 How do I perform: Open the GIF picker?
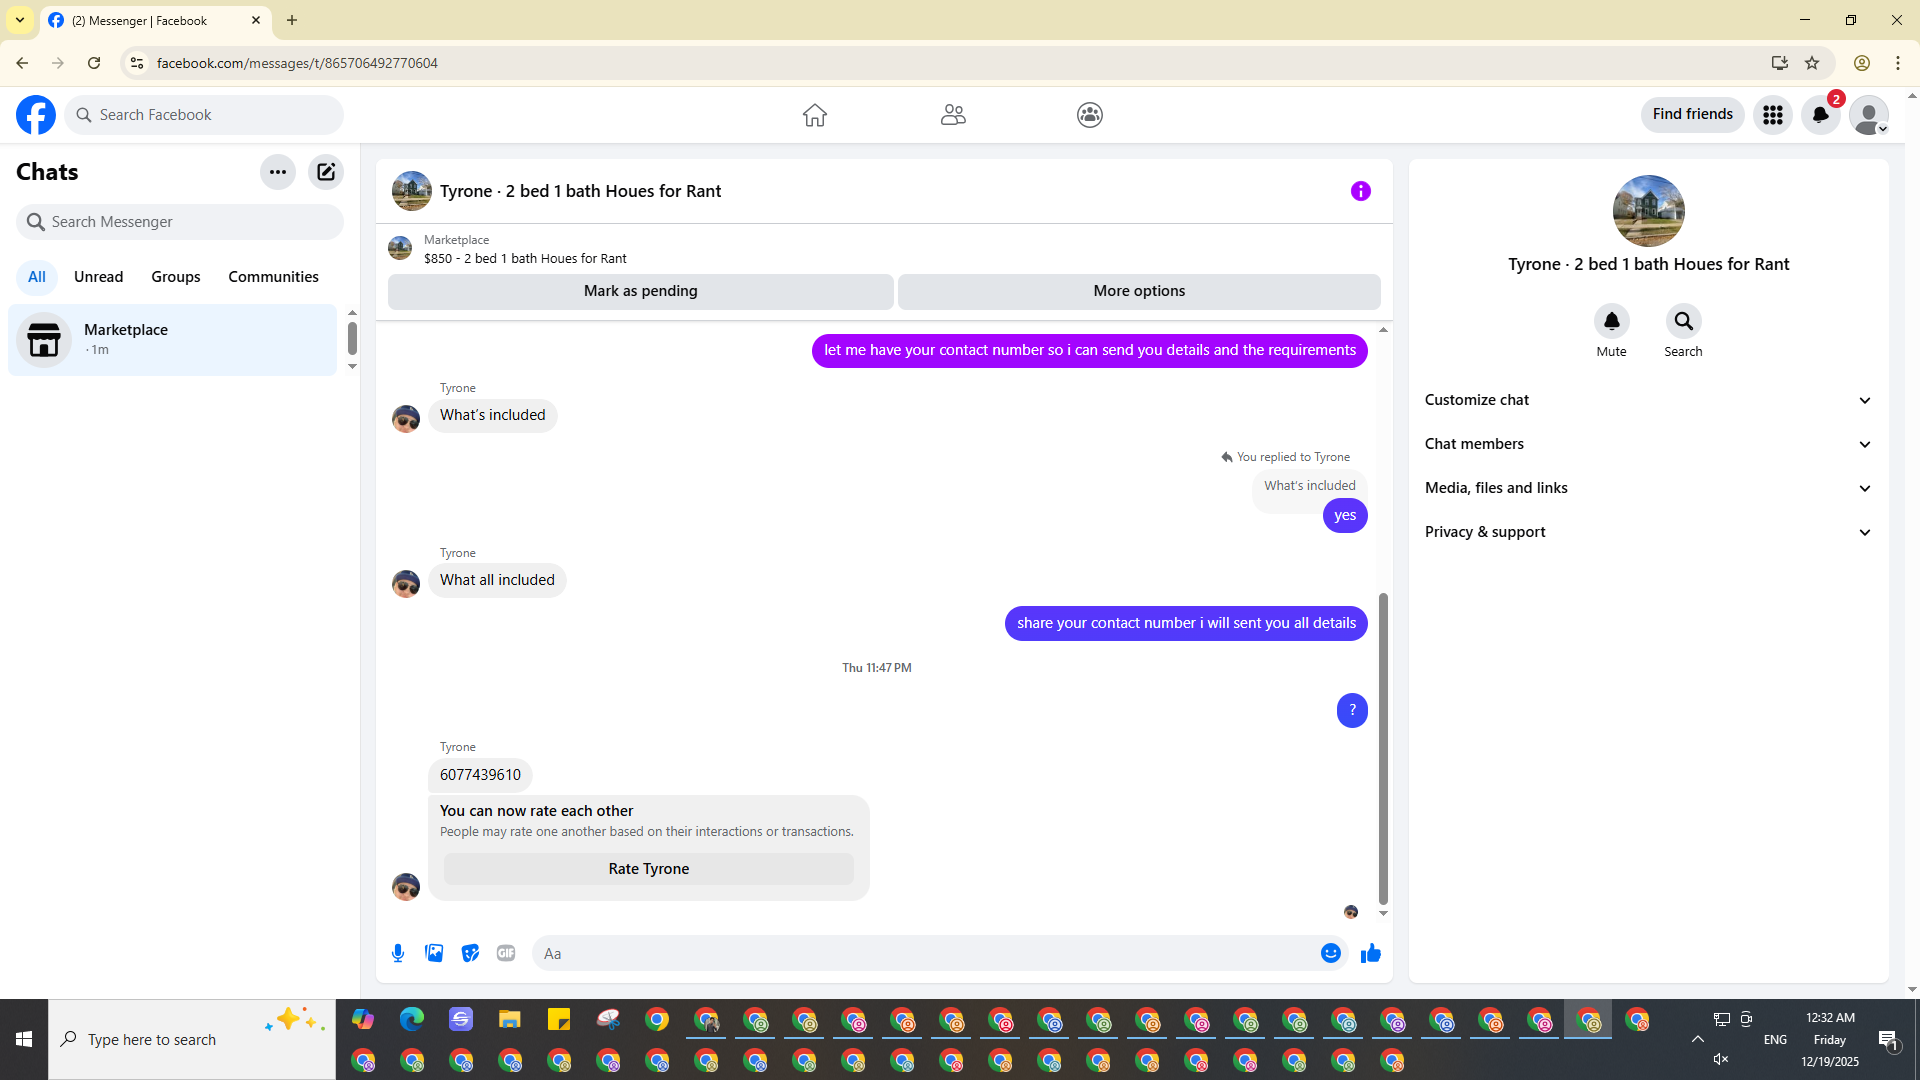point(506,953)
